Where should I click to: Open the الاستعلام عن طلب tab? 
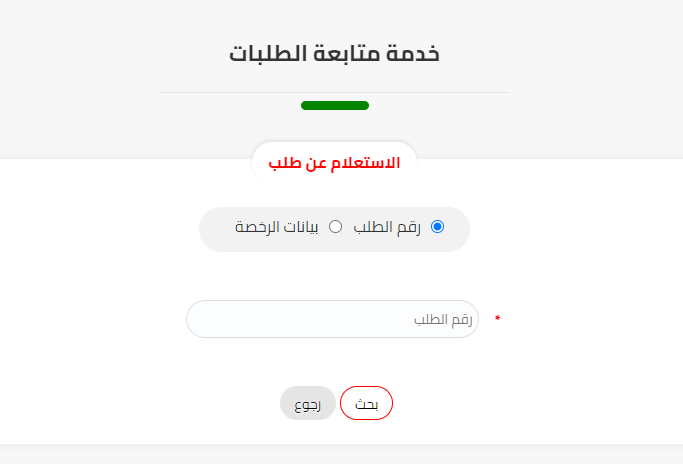tap(334, 162)
